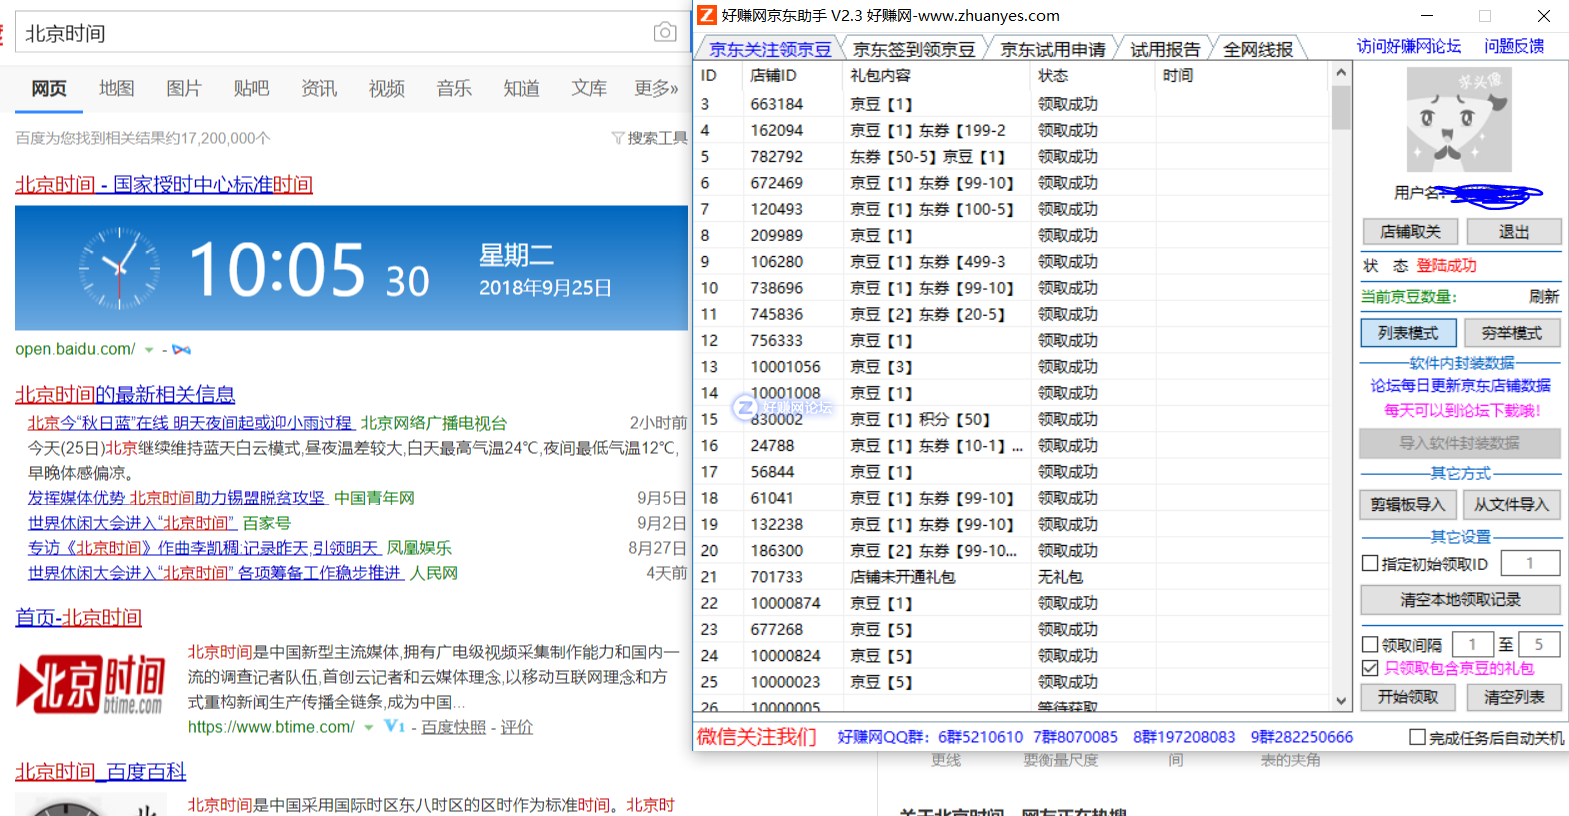Click the red Z app logo in title bar
The height and width of the screenshot is (816, 1569).
(x=707, y=15)
